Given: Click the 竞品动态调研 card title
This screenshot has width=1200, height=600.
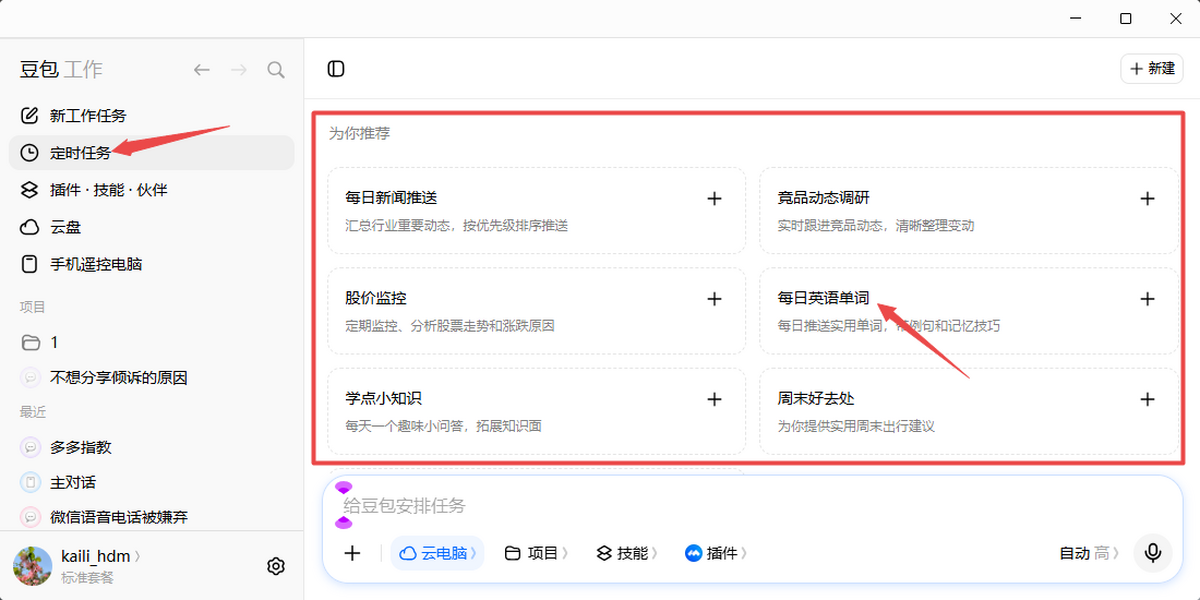Looking at the screenshot, I should [x=824, y=198].
